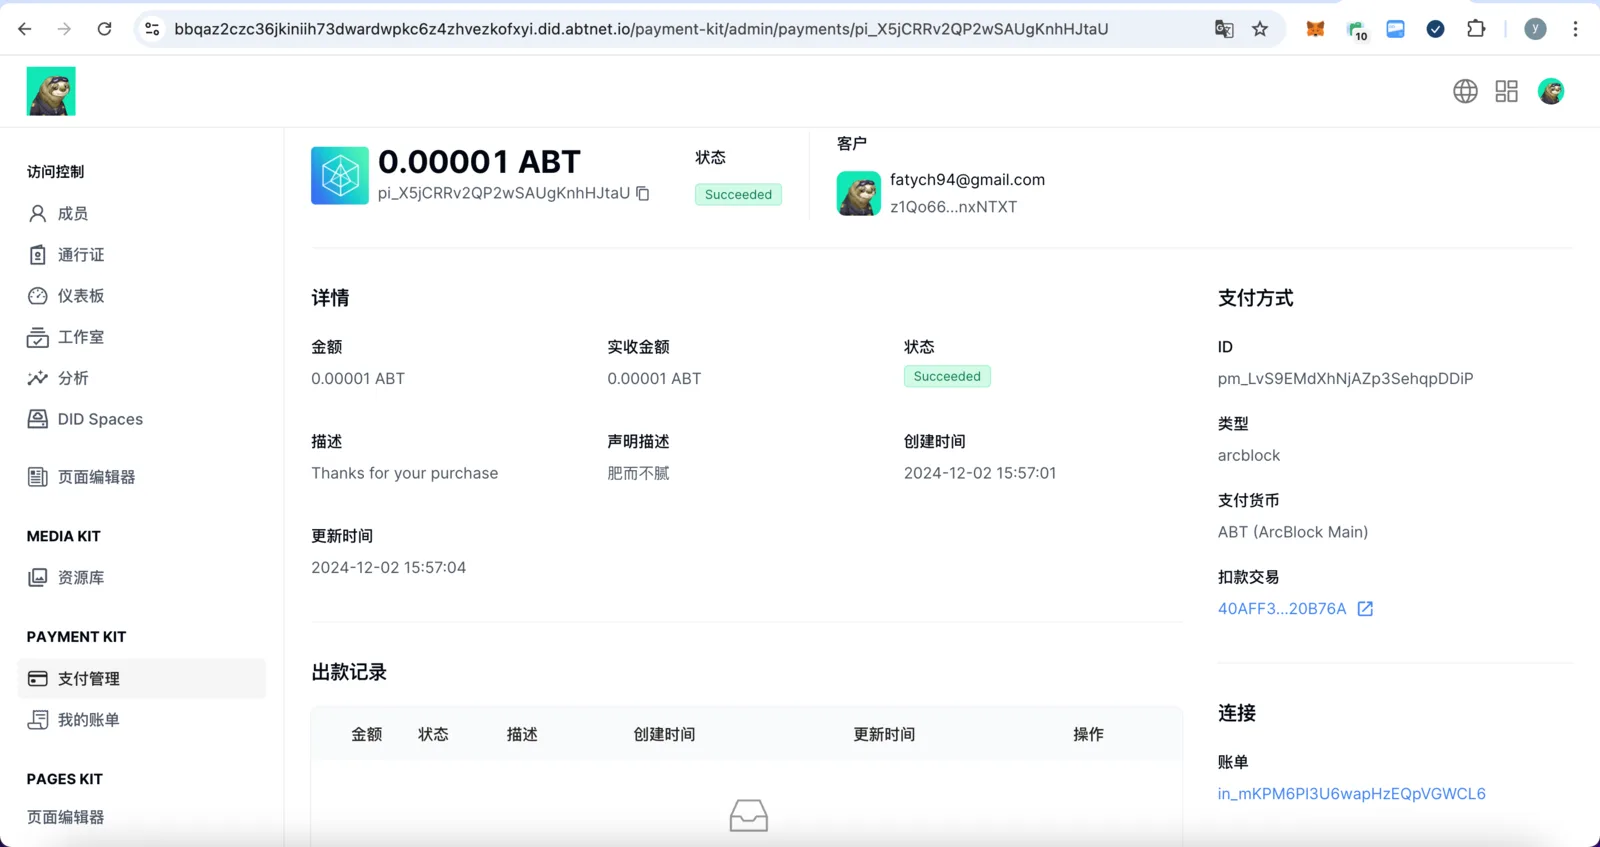Click the DID Spaces icon in sidebar
Image resolution: width=1600 pixels, height=847 pixels.
click(x=37, y=419)
